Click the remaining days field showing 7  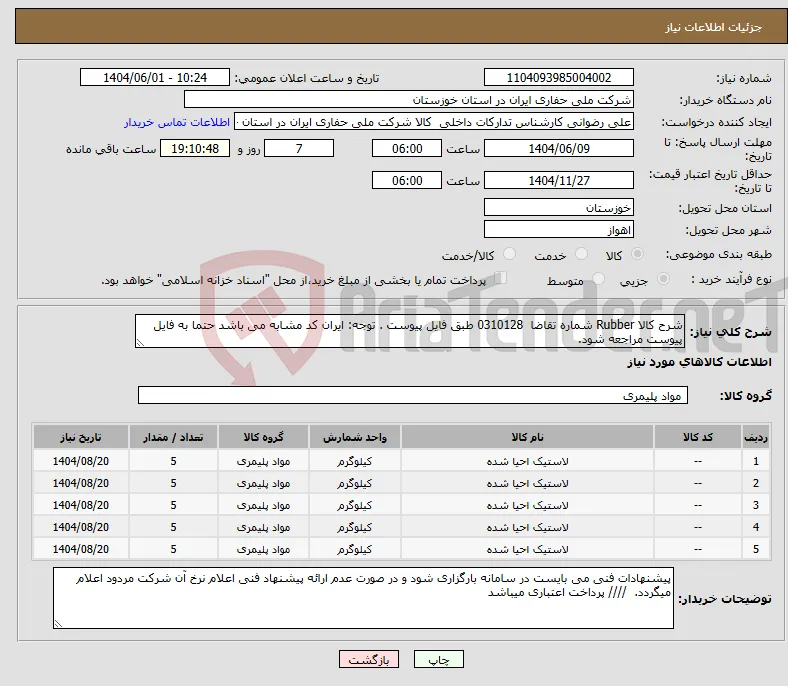tap(299, 148)
